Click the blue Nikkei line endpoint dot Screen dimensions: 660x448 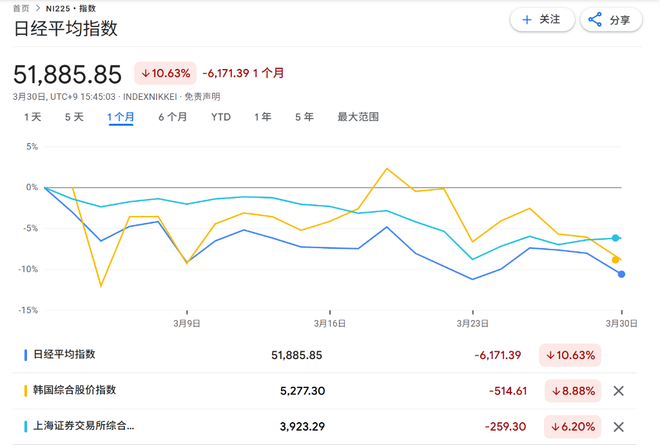[x=621, y=274]
